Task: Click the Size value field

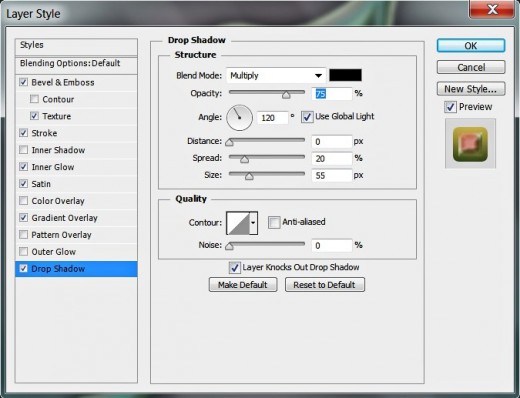Action: 332,175
